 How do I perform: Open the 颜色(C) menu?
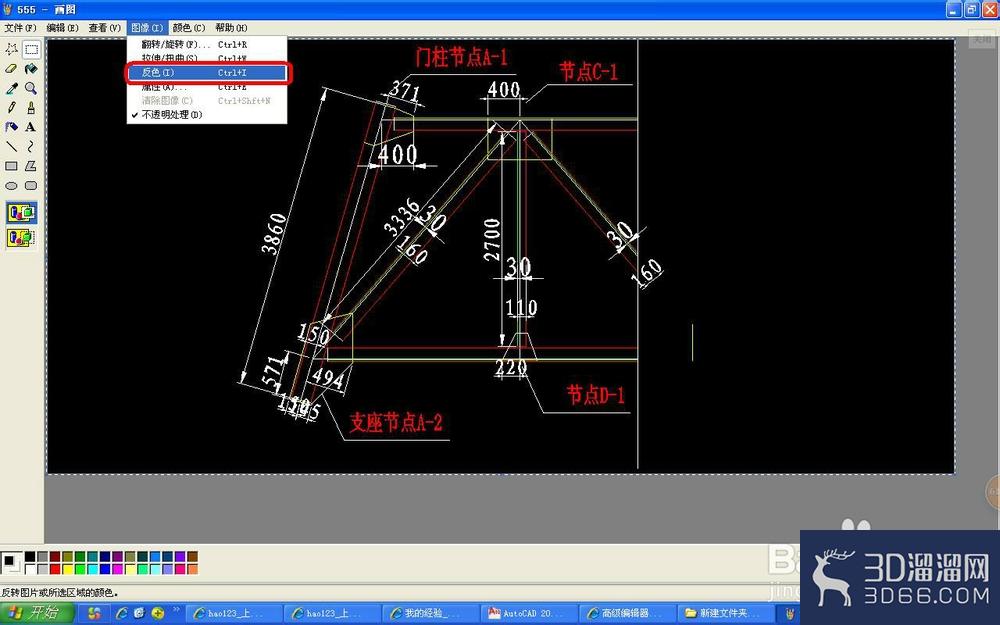(x=188, y=27)
